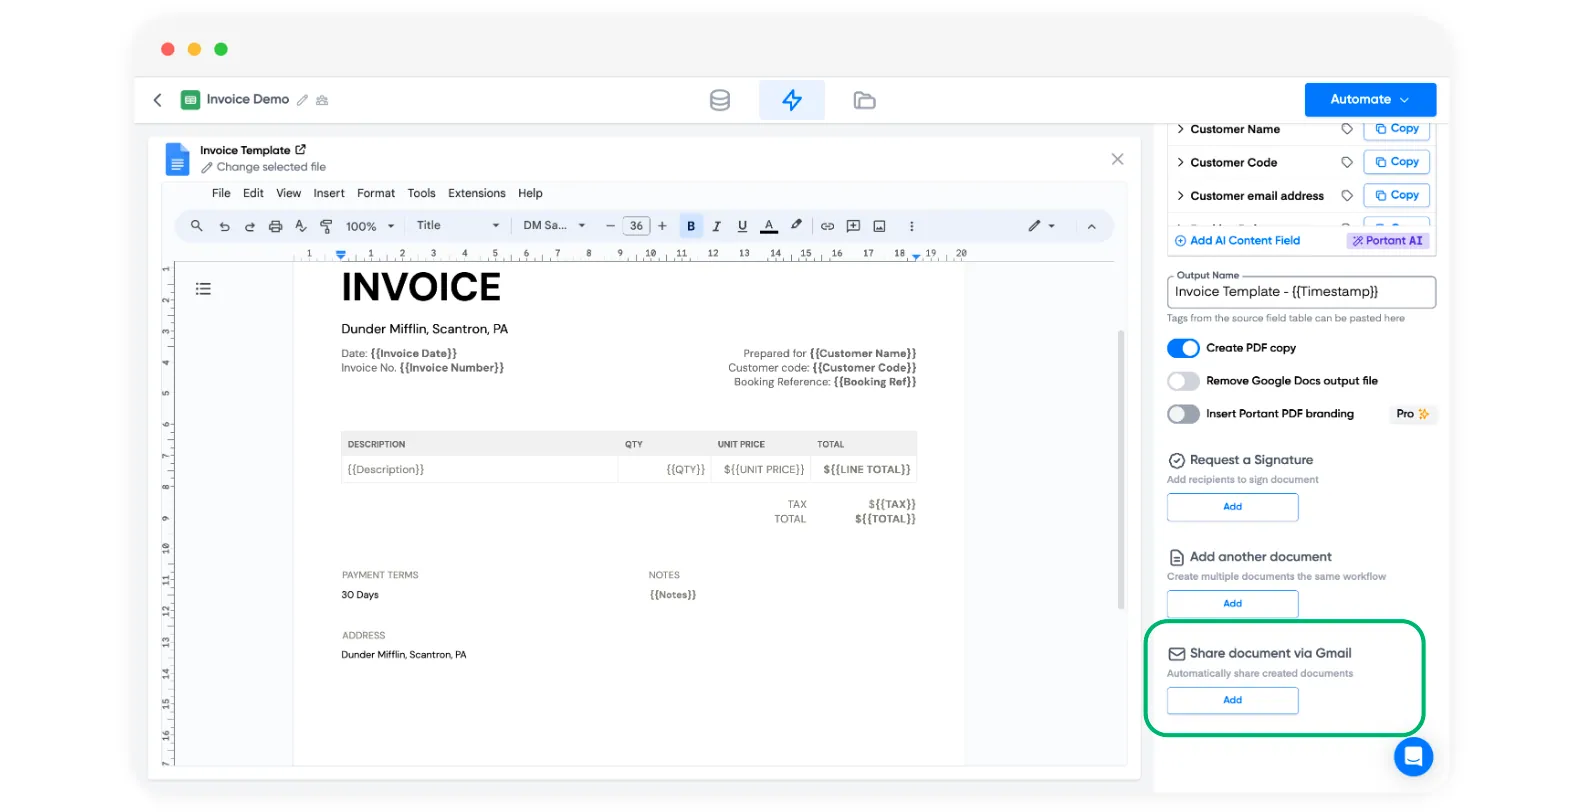Copy the Customer email address tag
1584x812 pixels.
[1396, 195]
